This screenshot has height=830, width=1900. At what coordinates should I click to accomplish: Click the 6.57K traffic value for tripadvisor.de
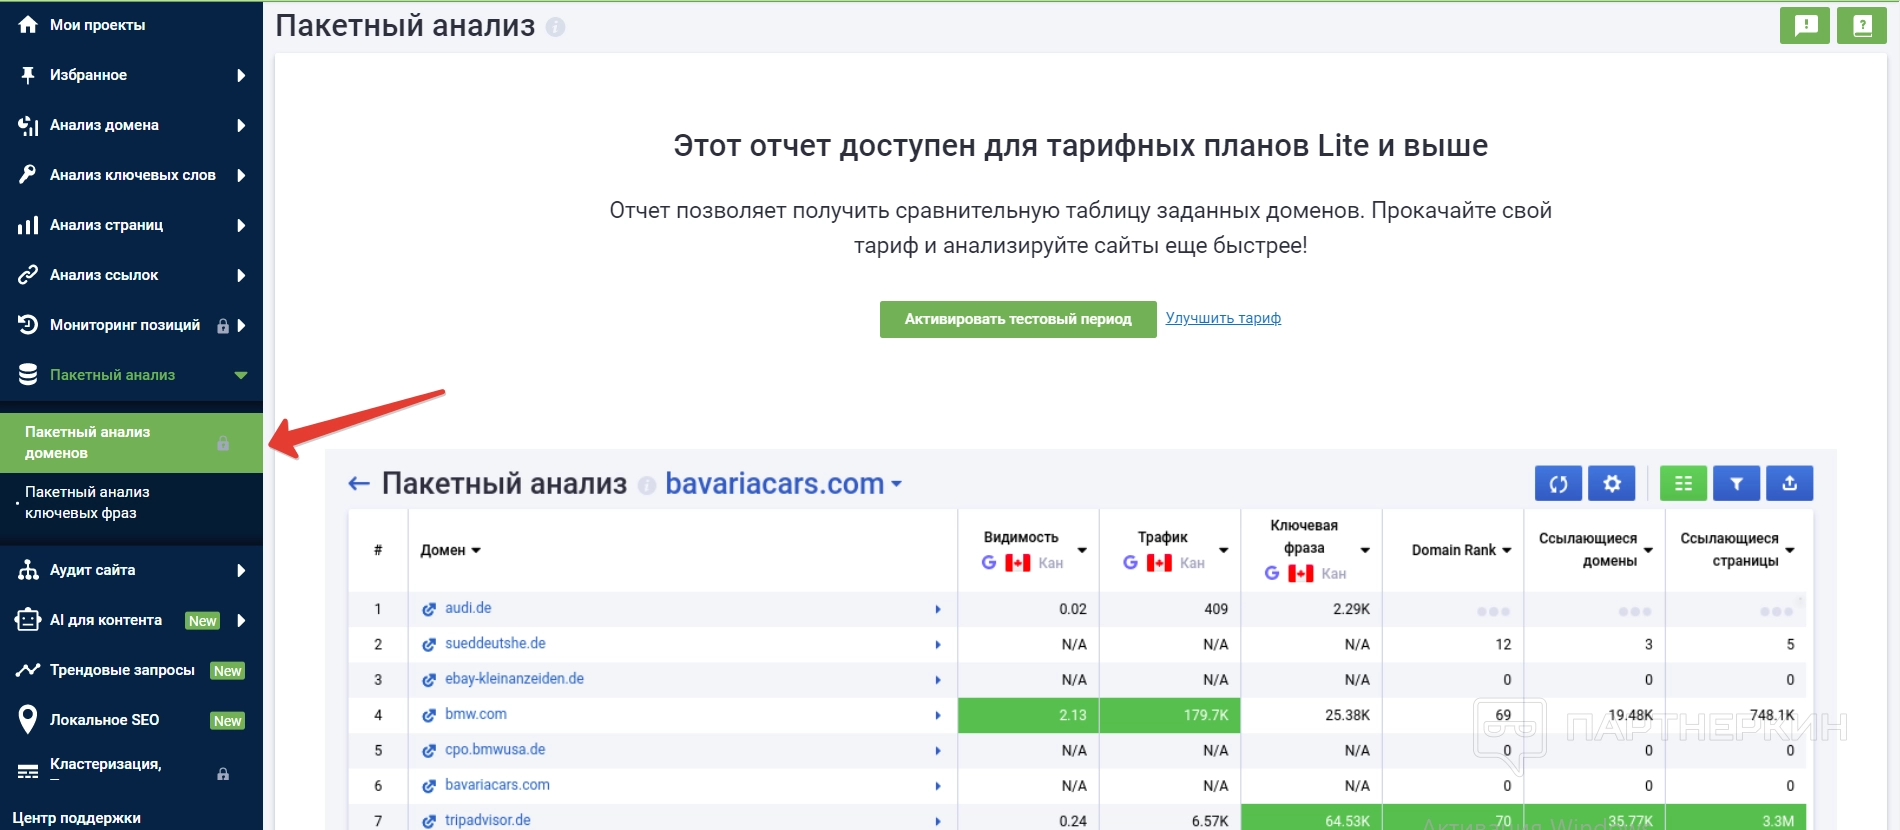1210,821
